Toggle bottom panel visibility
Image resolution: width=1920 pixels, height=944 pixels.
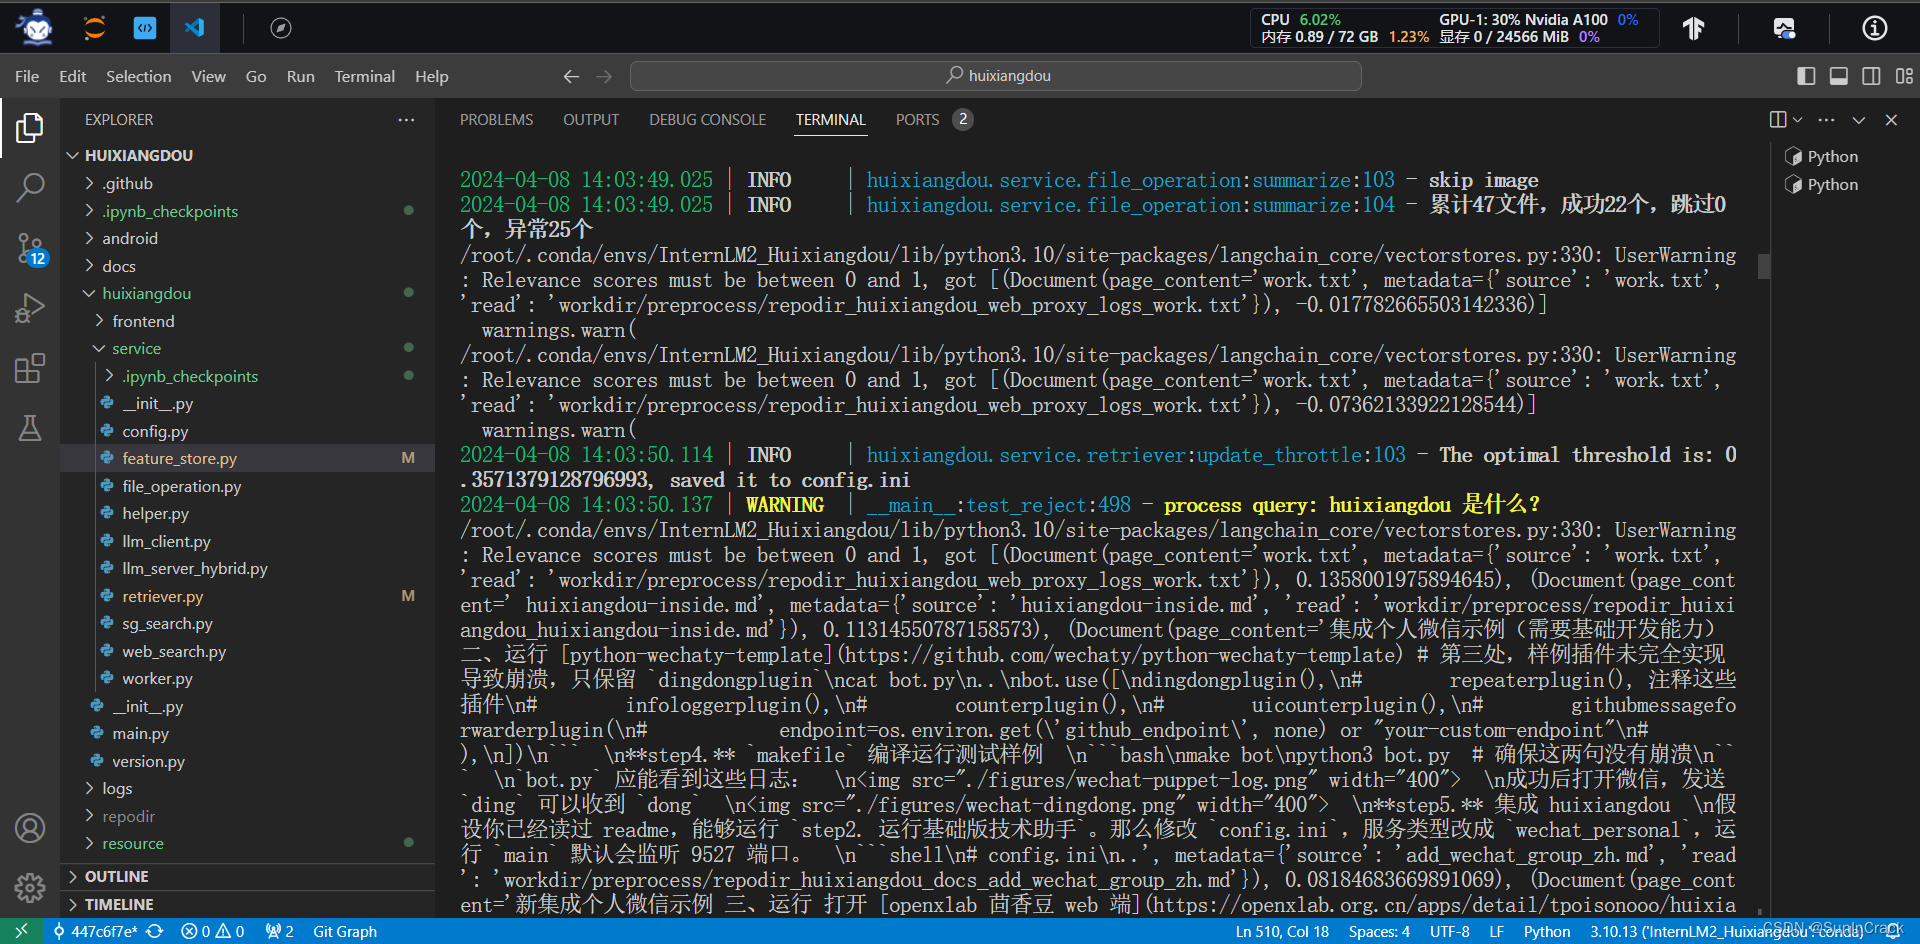1839,76
